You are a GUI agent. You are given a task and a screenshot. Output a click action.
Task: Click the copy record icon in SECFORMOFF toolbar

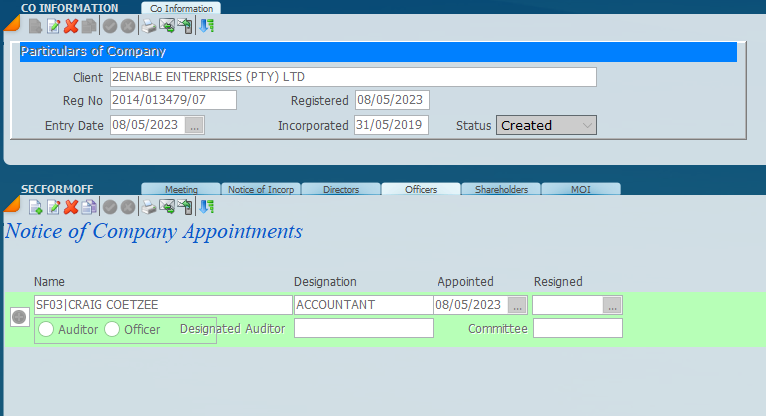pyautogui.click(x=89, y=207)
